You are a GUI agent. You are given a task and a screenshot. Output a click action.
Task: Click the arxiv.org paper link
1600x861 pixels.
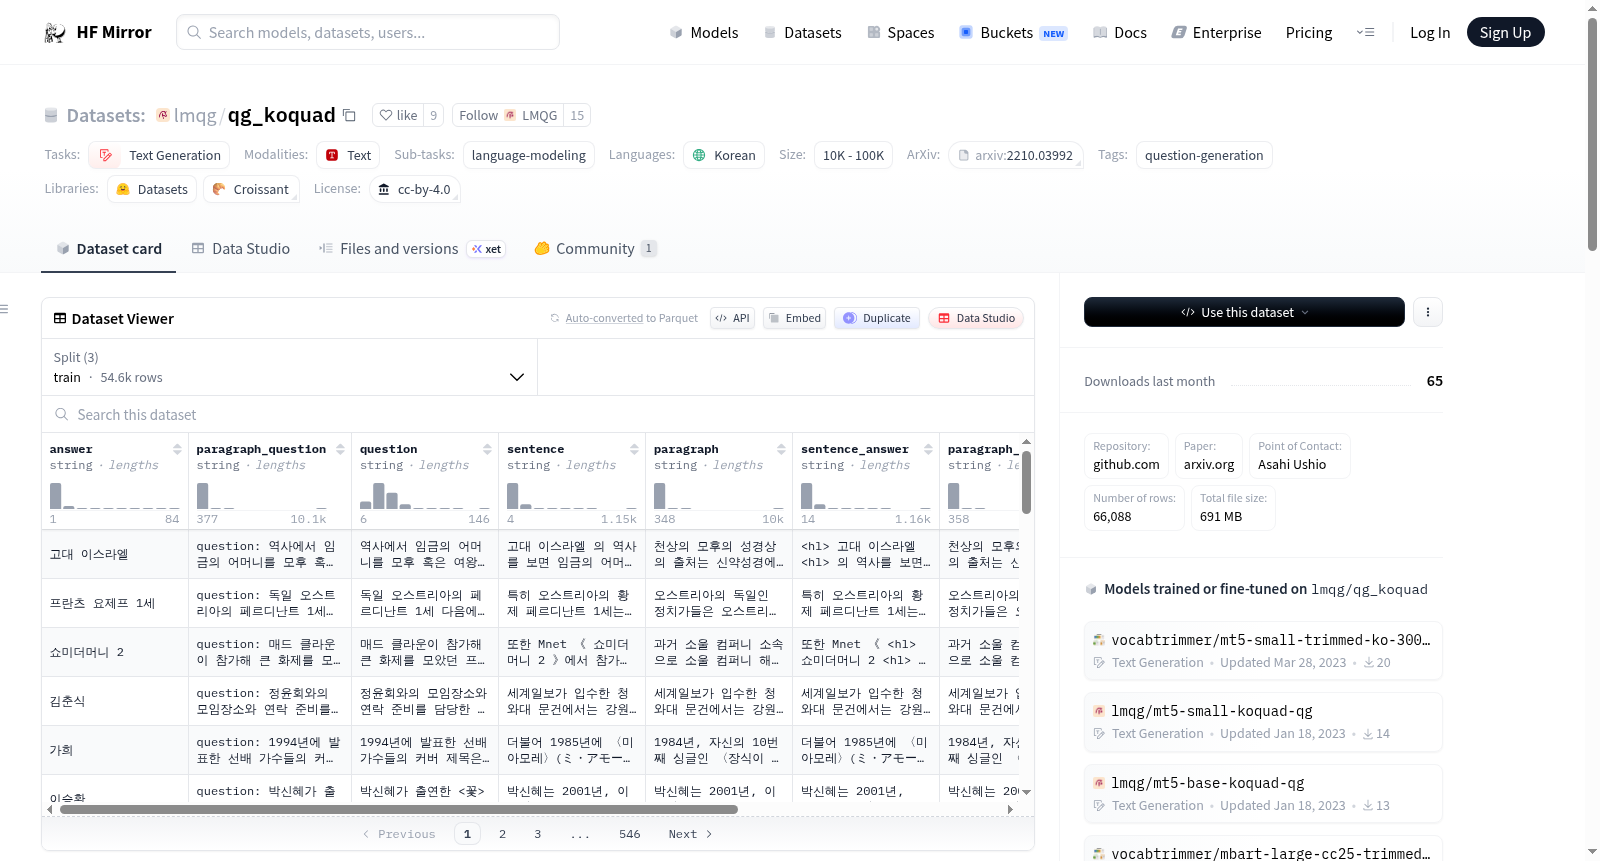(1209, 456)
